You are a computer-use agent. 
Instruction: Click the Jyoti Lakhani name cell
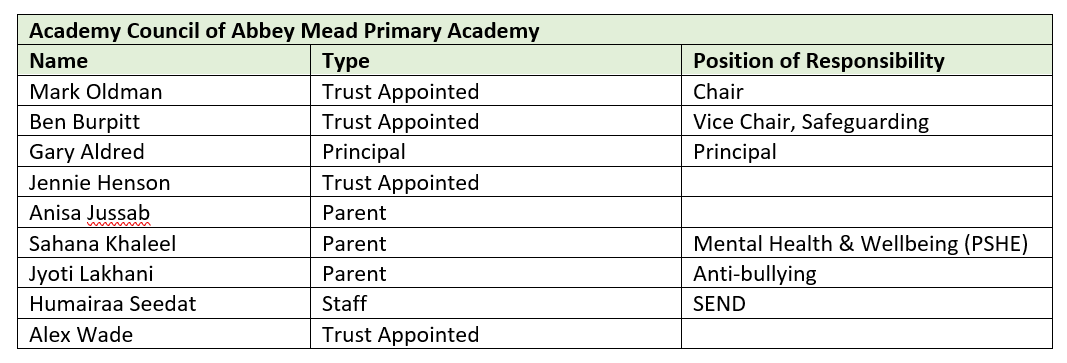pos(164,273)
